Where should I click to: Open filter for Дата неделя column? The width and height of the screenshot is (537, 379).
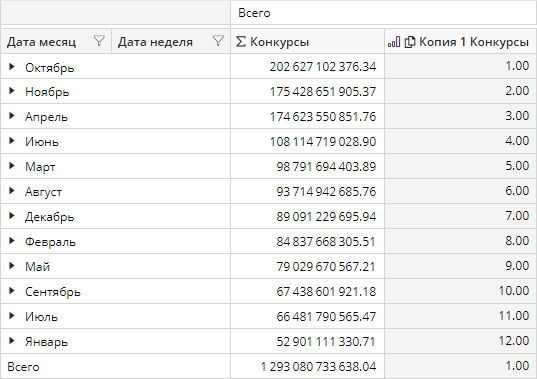click(x=218, y=41)
